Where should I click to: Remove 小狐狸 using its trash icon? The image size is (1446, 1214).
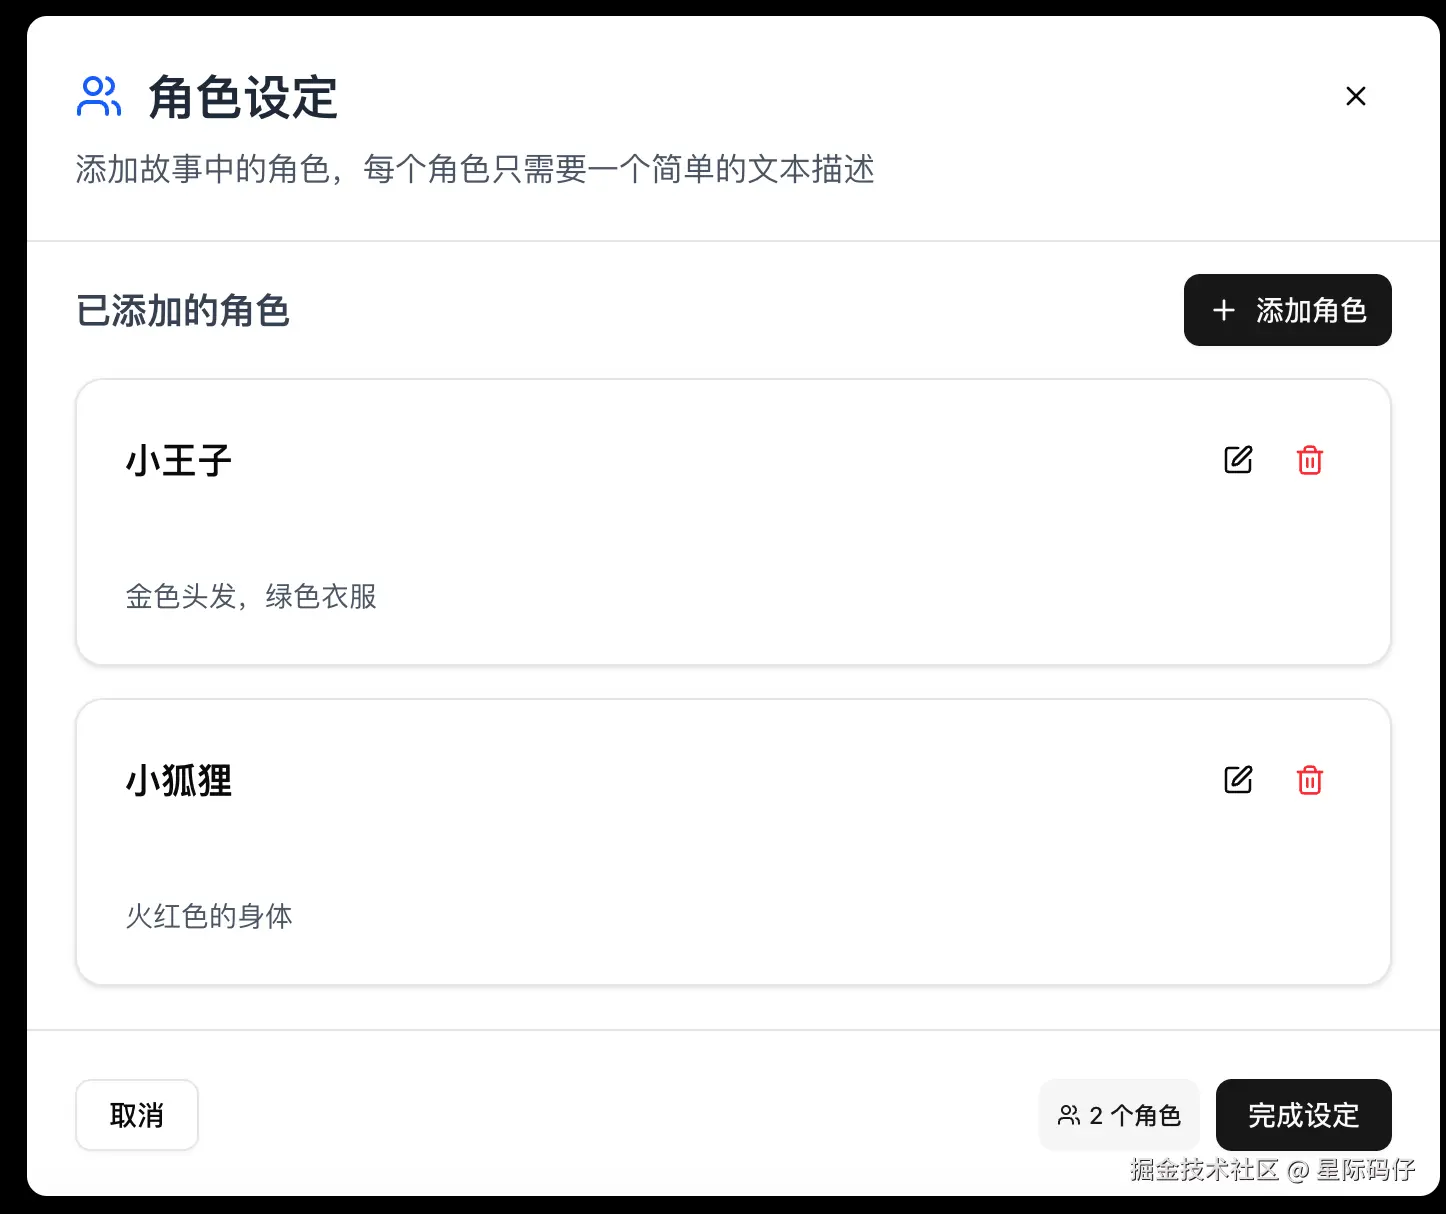pos(1309,780)
